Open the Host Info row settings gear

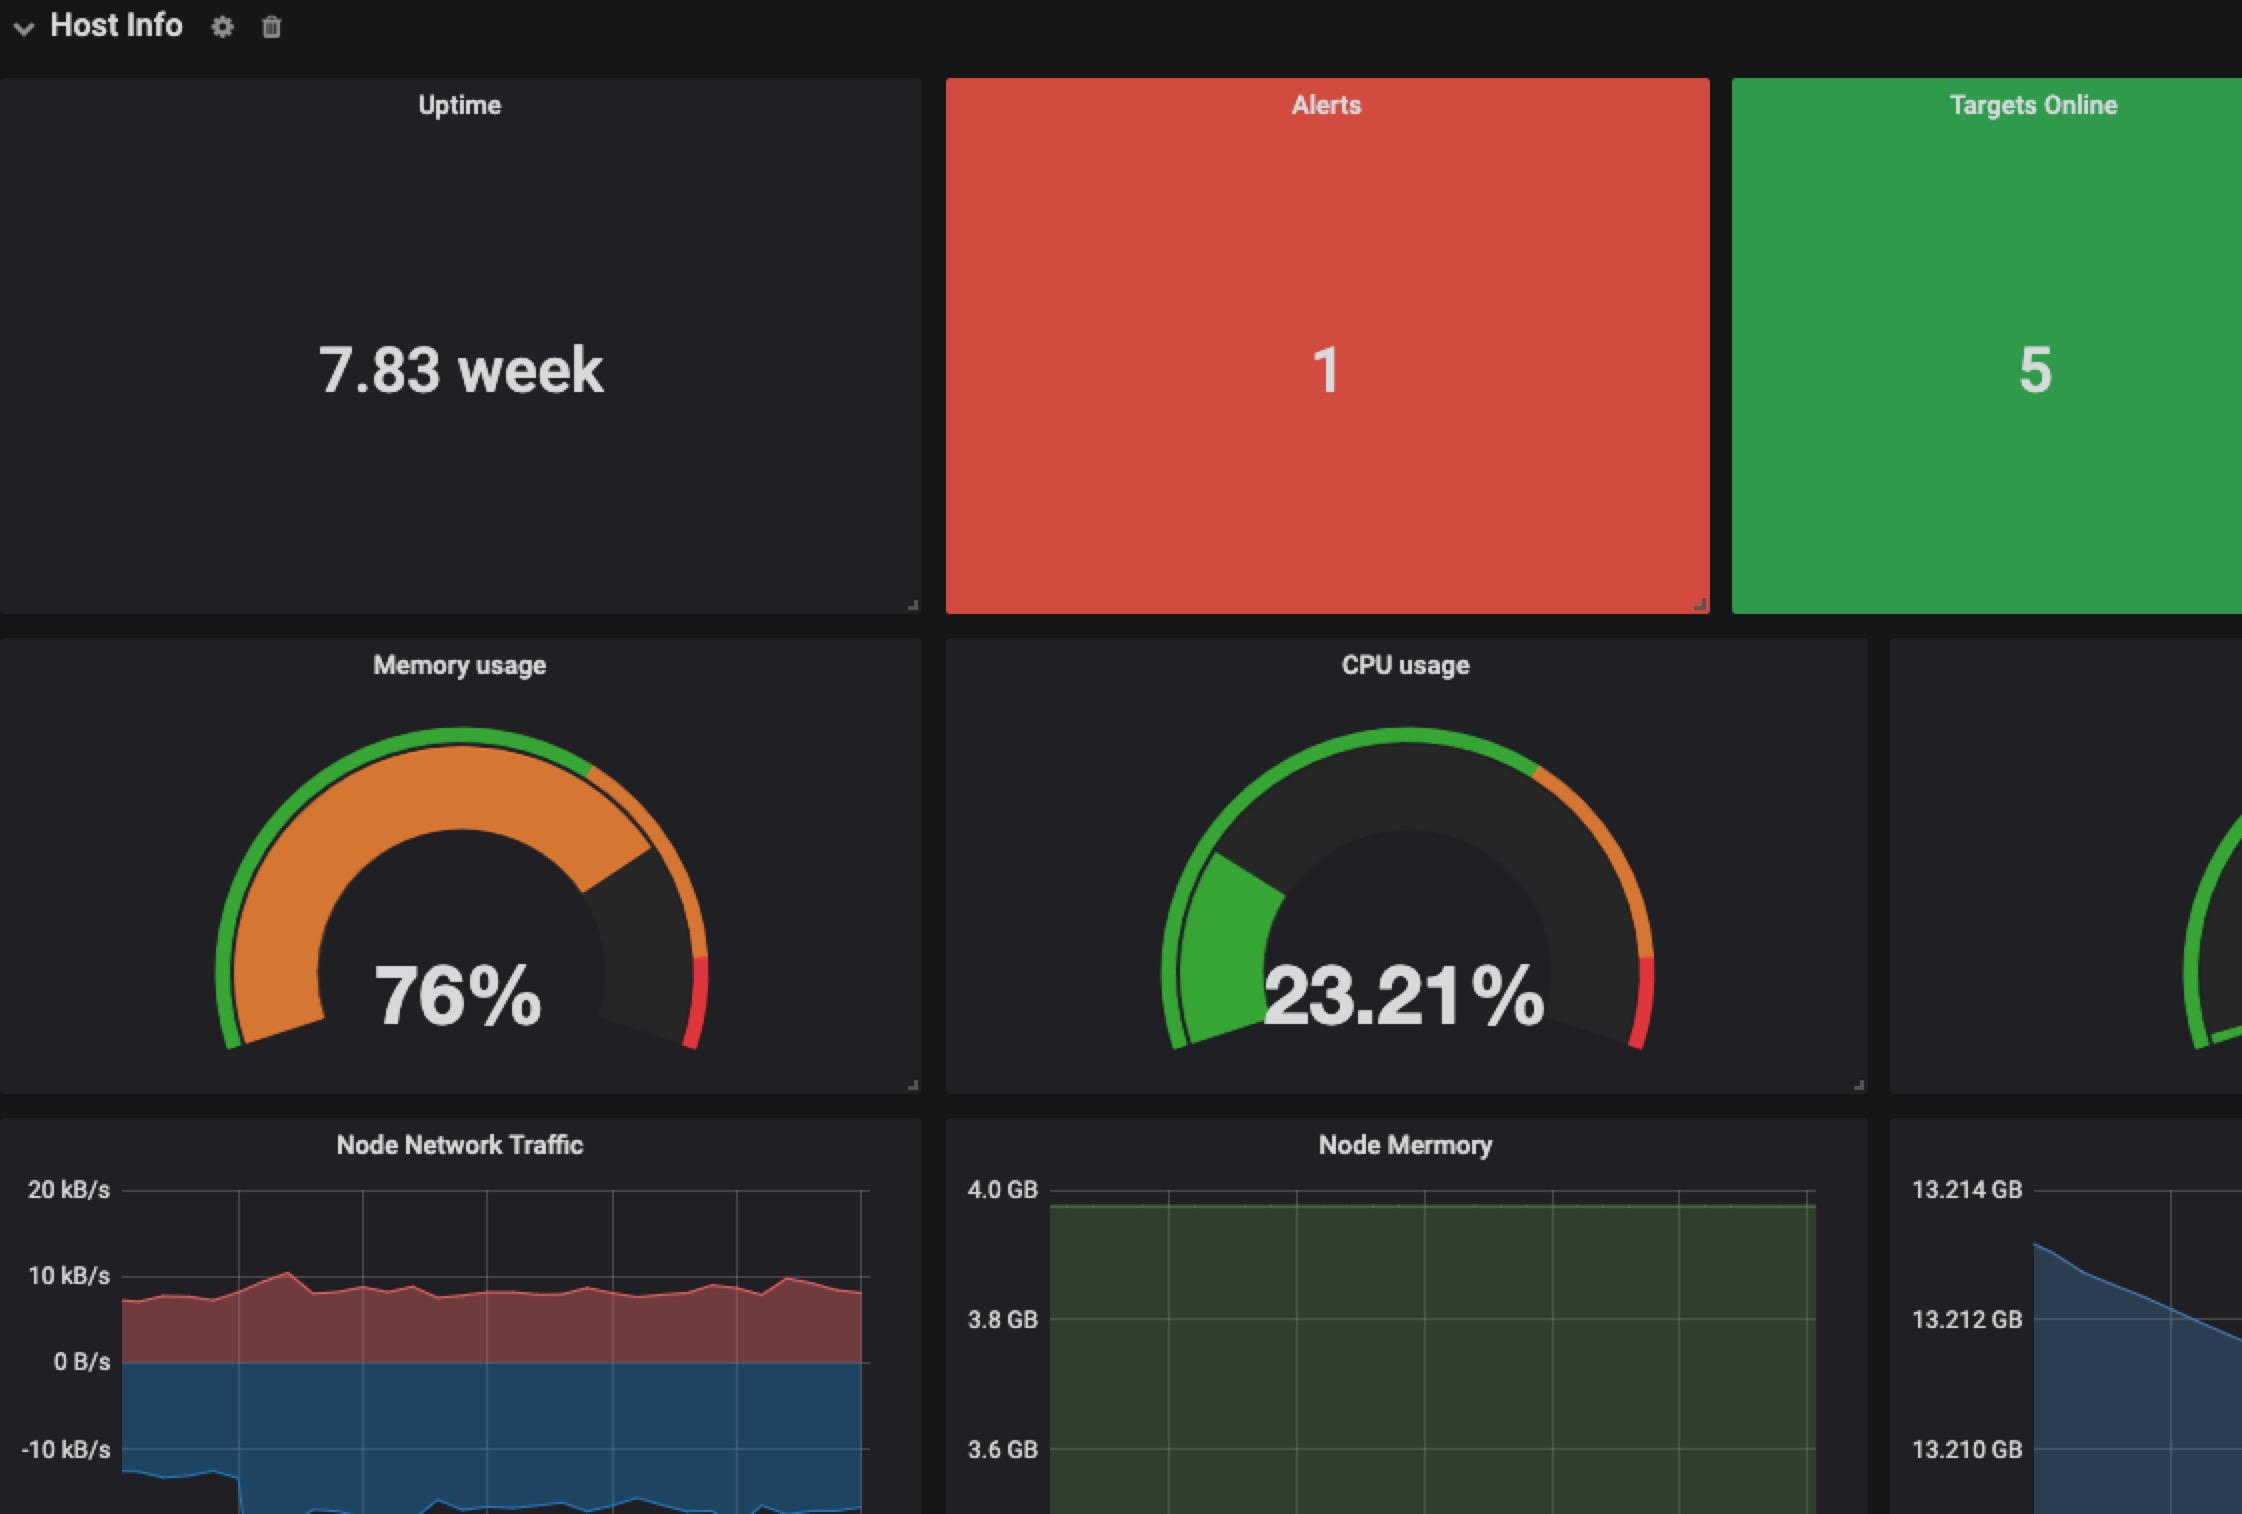[x=222, y=27]
